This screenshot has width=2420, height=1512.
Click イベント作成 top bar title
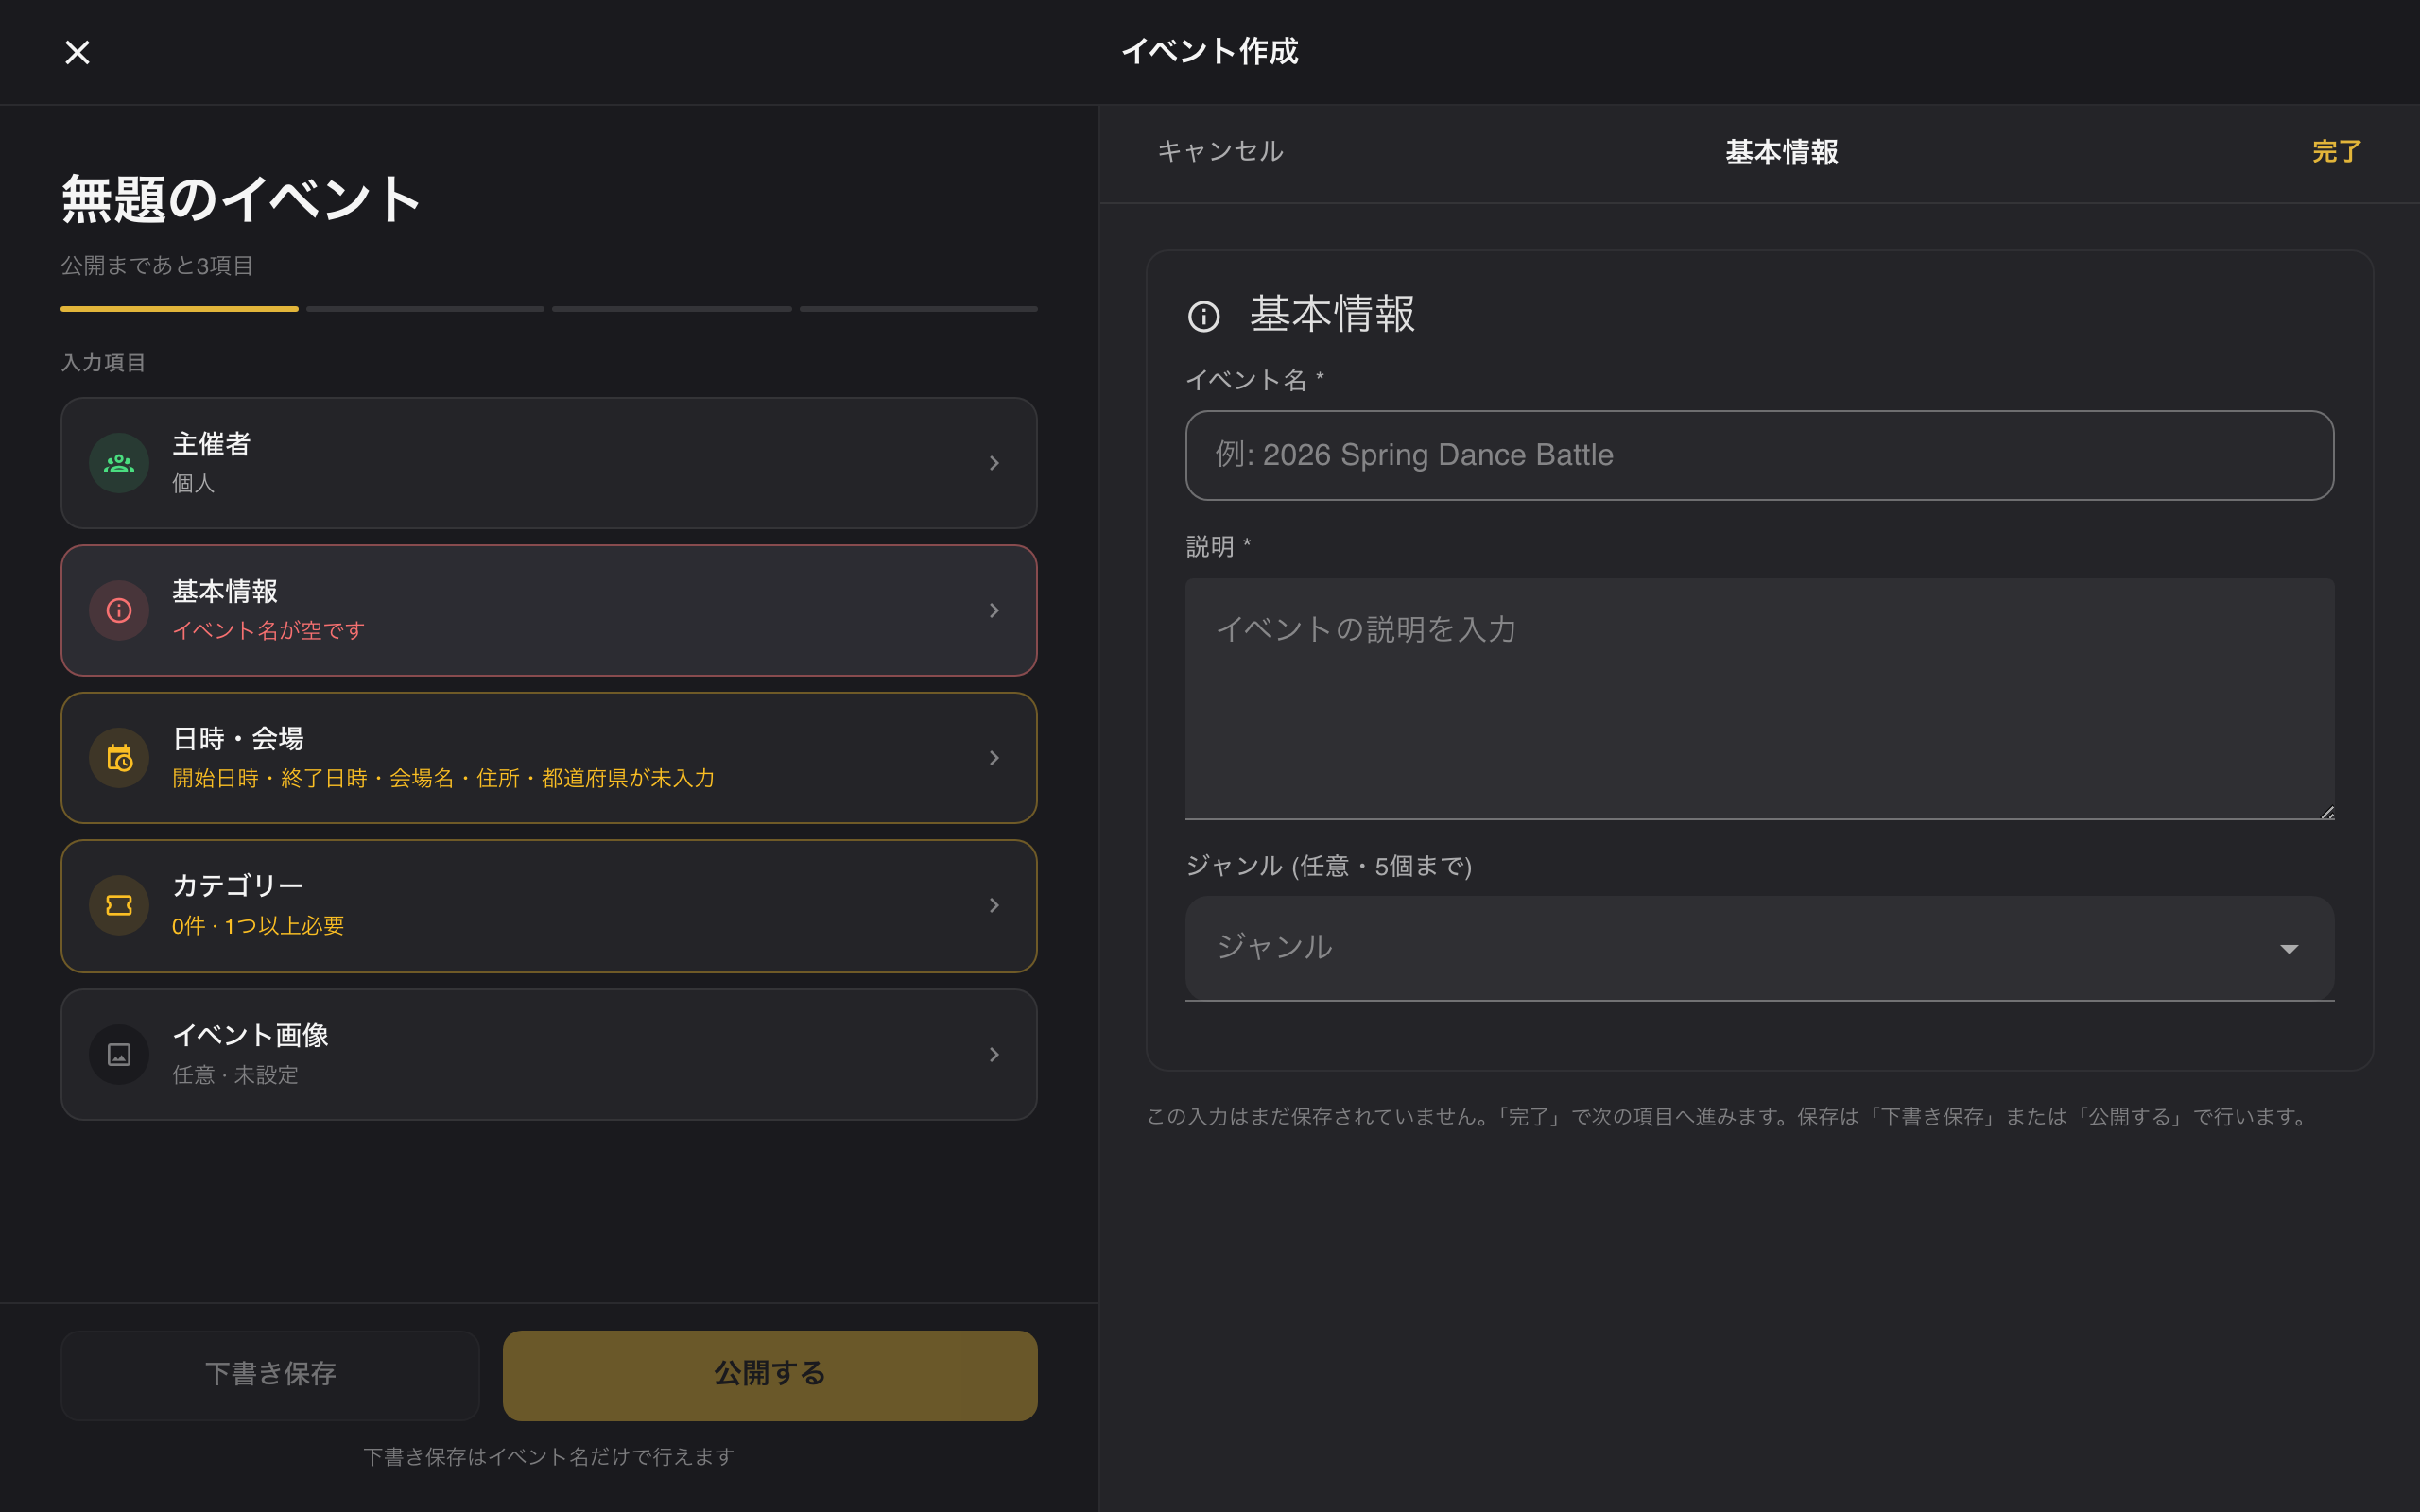point(1210,51)
